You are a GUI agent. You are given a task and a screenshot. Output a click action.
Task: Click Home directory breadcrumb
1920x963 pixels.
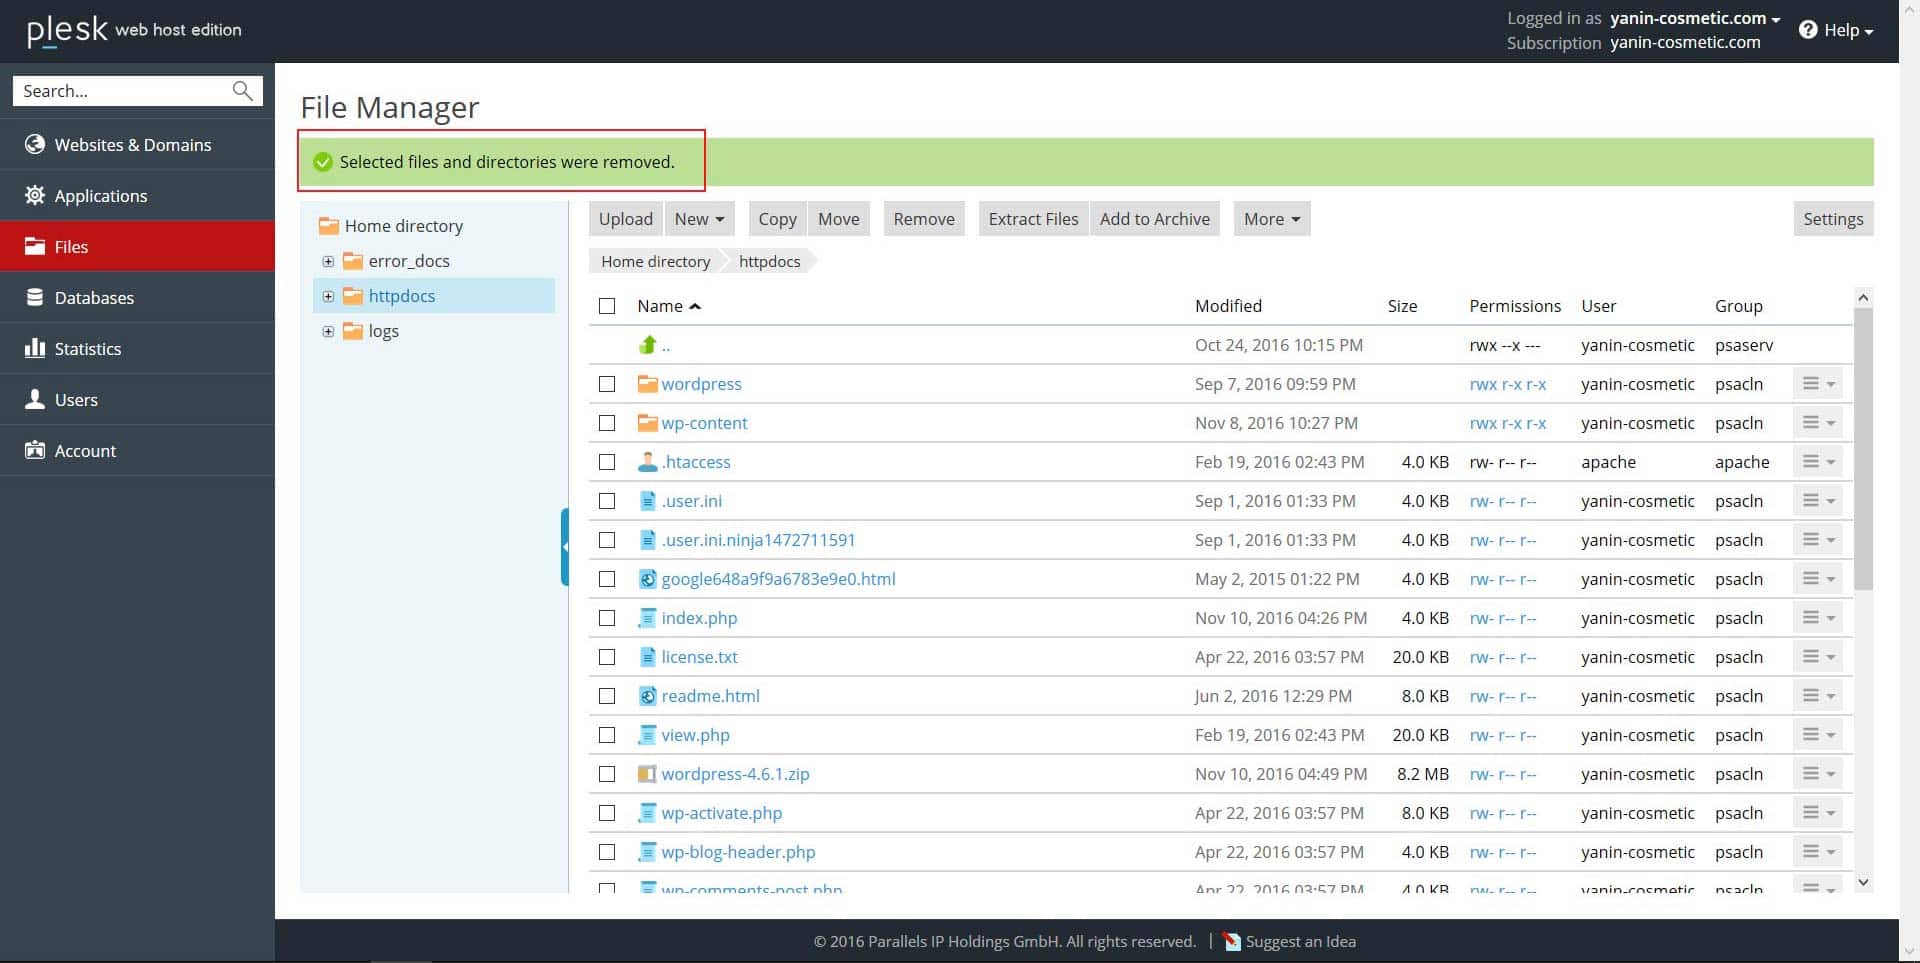[656, 261]
